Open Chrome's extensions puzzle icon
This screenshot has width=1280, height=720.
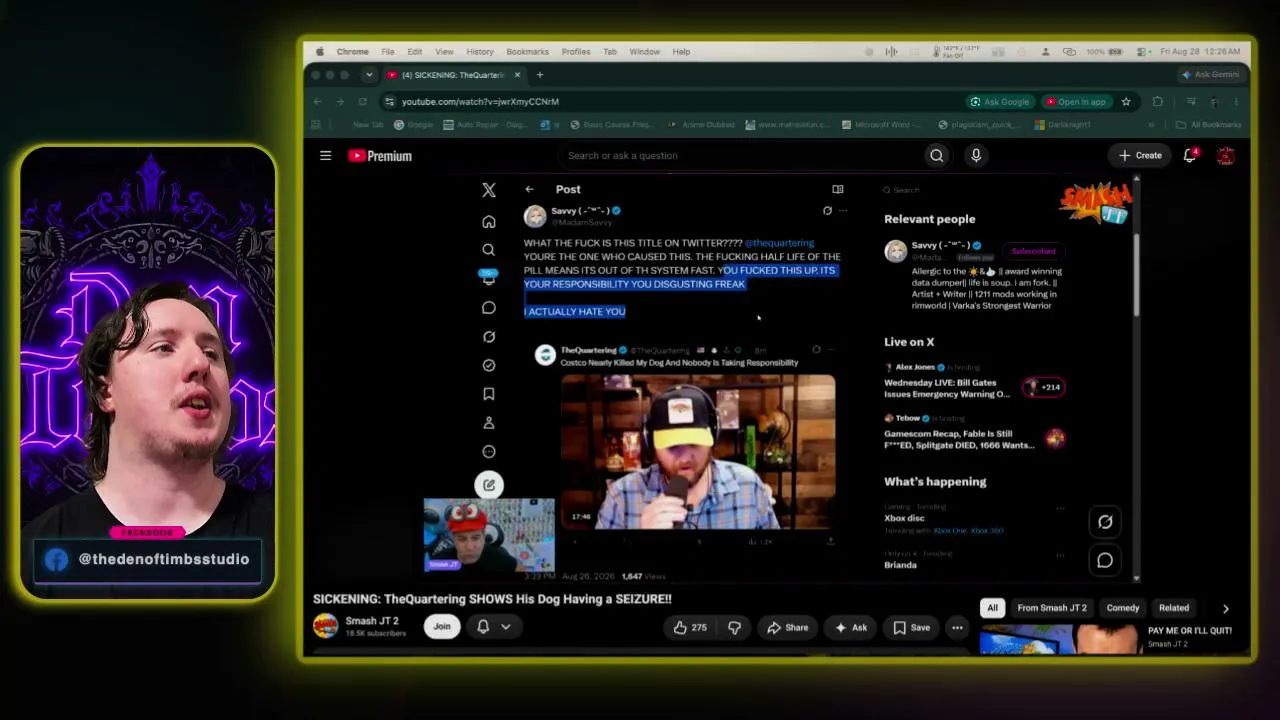[1158, 101]
